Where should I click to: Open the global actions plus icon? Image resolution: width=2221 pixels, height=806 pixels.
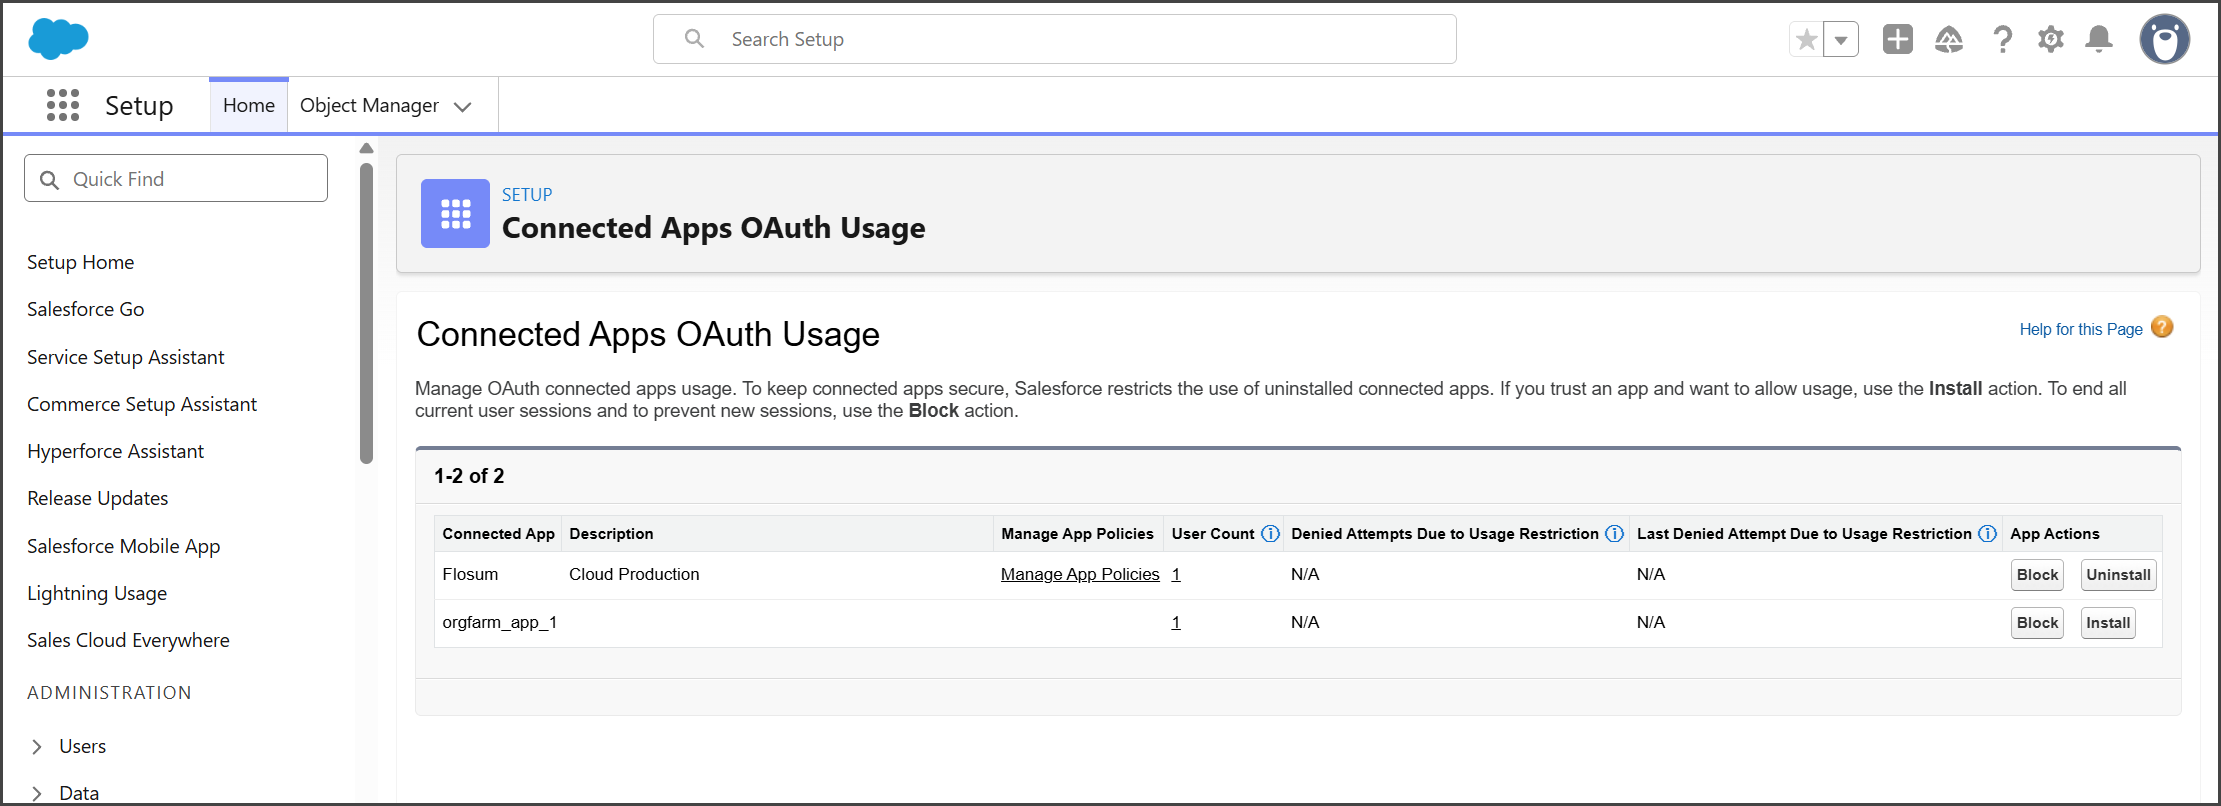pyautogui.click(x=1897, y=39)
